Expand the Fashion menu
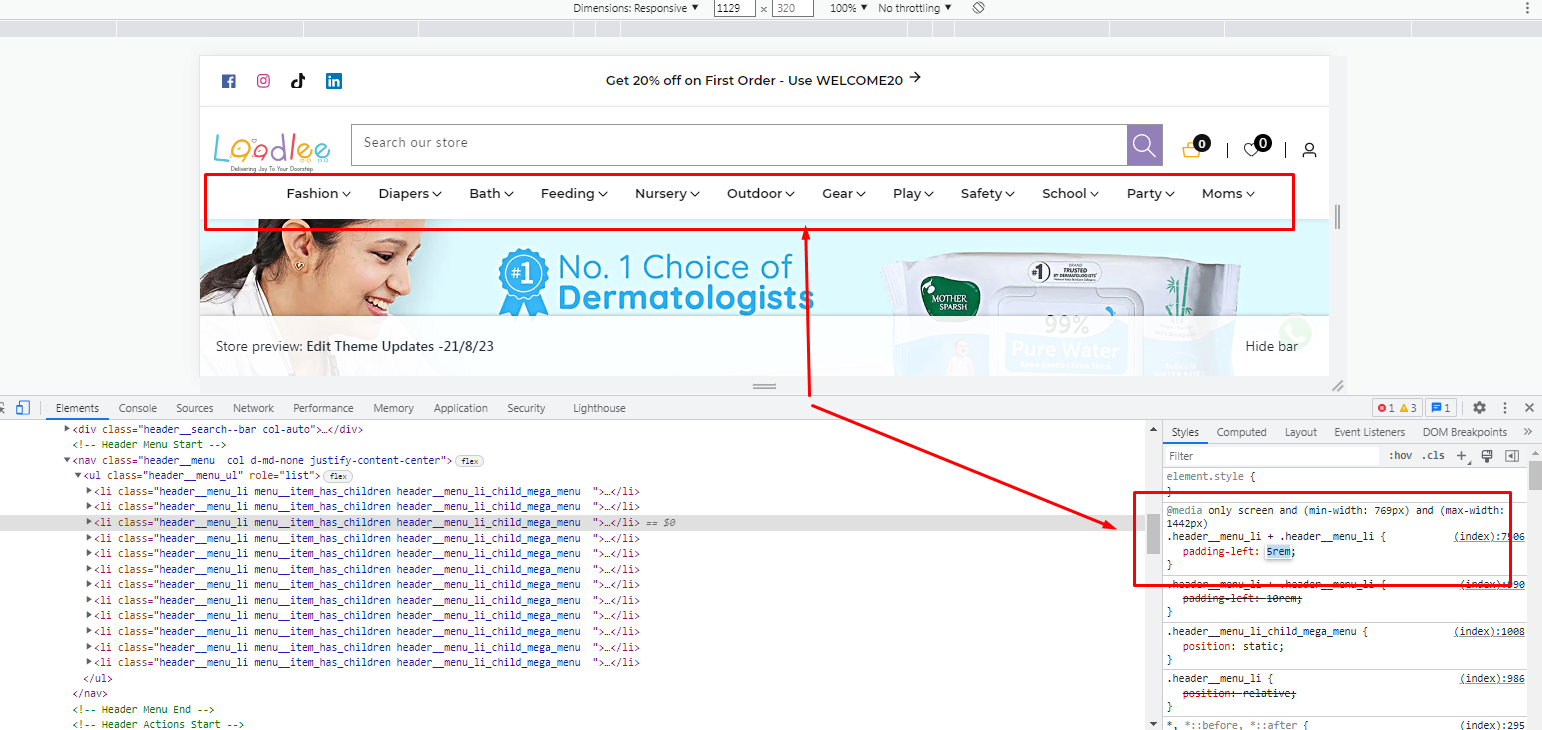The width and height of the screenshot is (1542, 730). click(318, 194)
